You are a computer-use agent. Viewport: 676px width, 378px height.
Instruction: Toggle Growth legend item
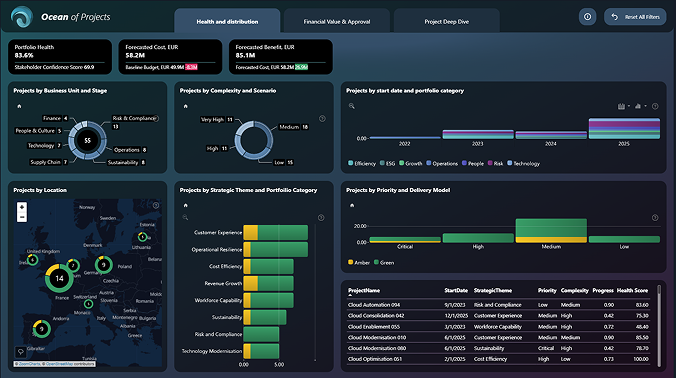point(410,163)
